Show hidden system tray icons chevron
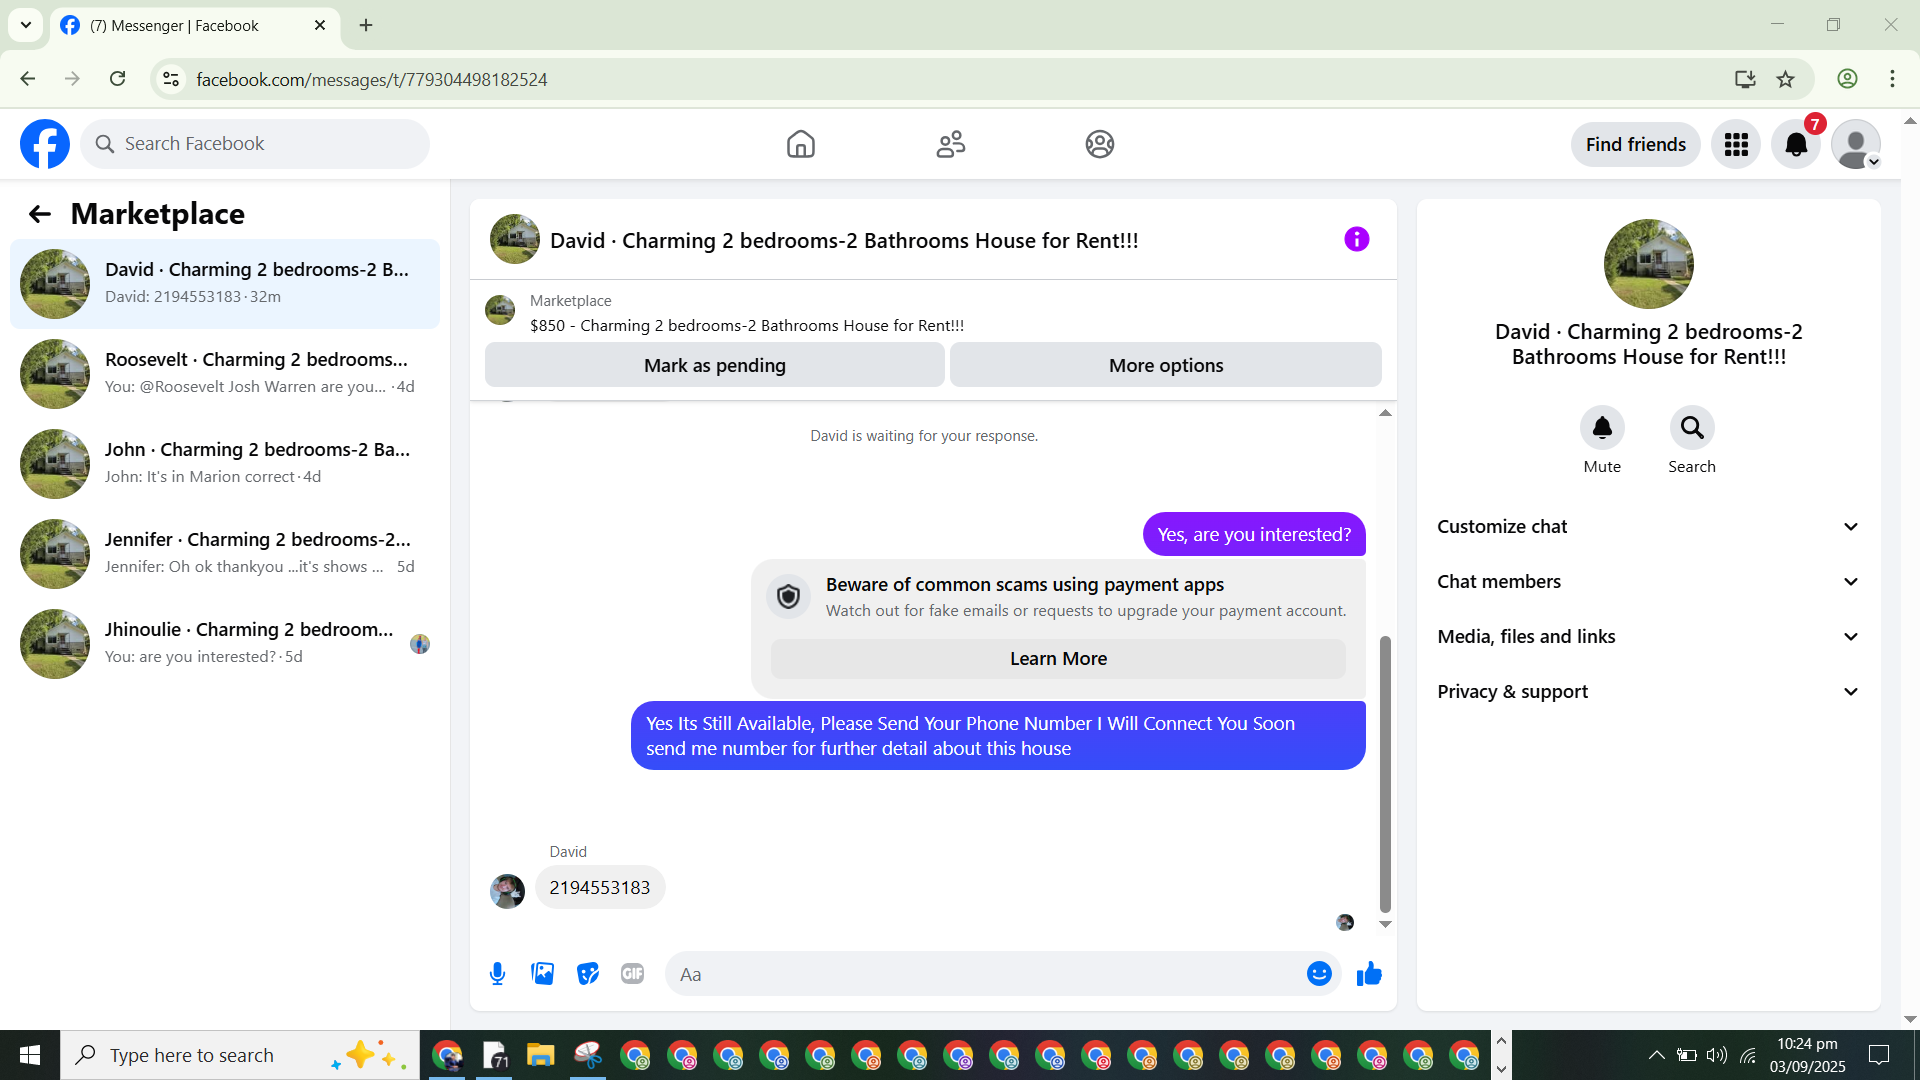 [x=1656, y=1055]
